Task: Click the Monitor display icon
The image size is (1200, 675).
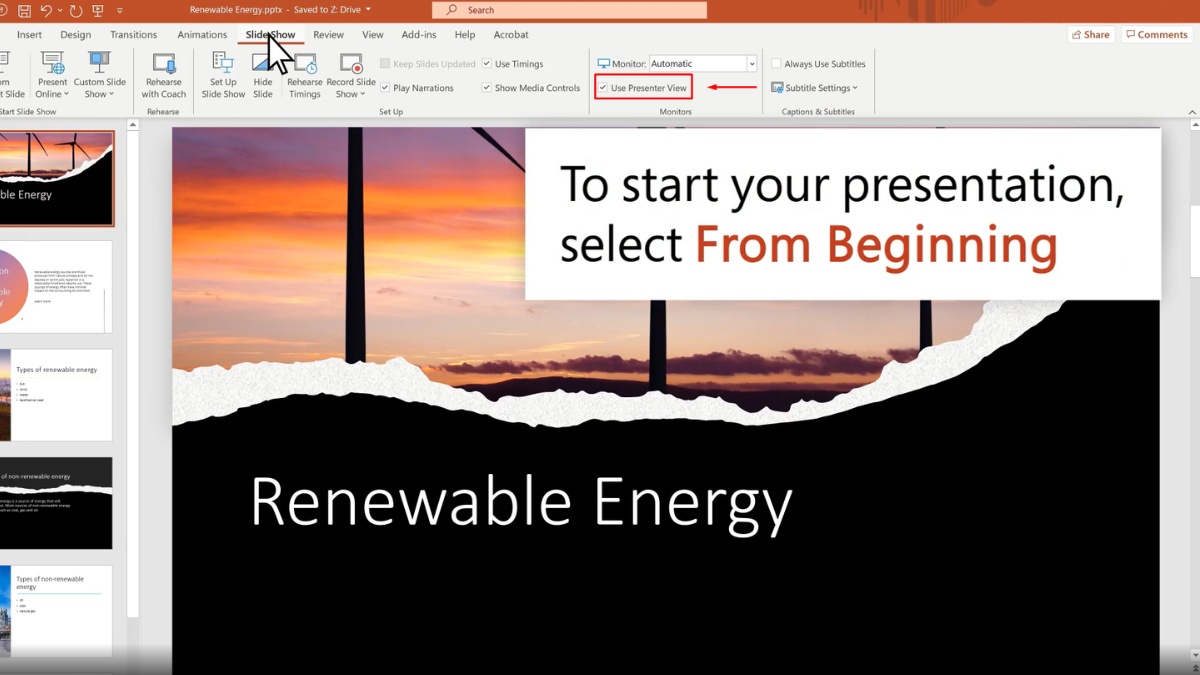Action: 603,64
